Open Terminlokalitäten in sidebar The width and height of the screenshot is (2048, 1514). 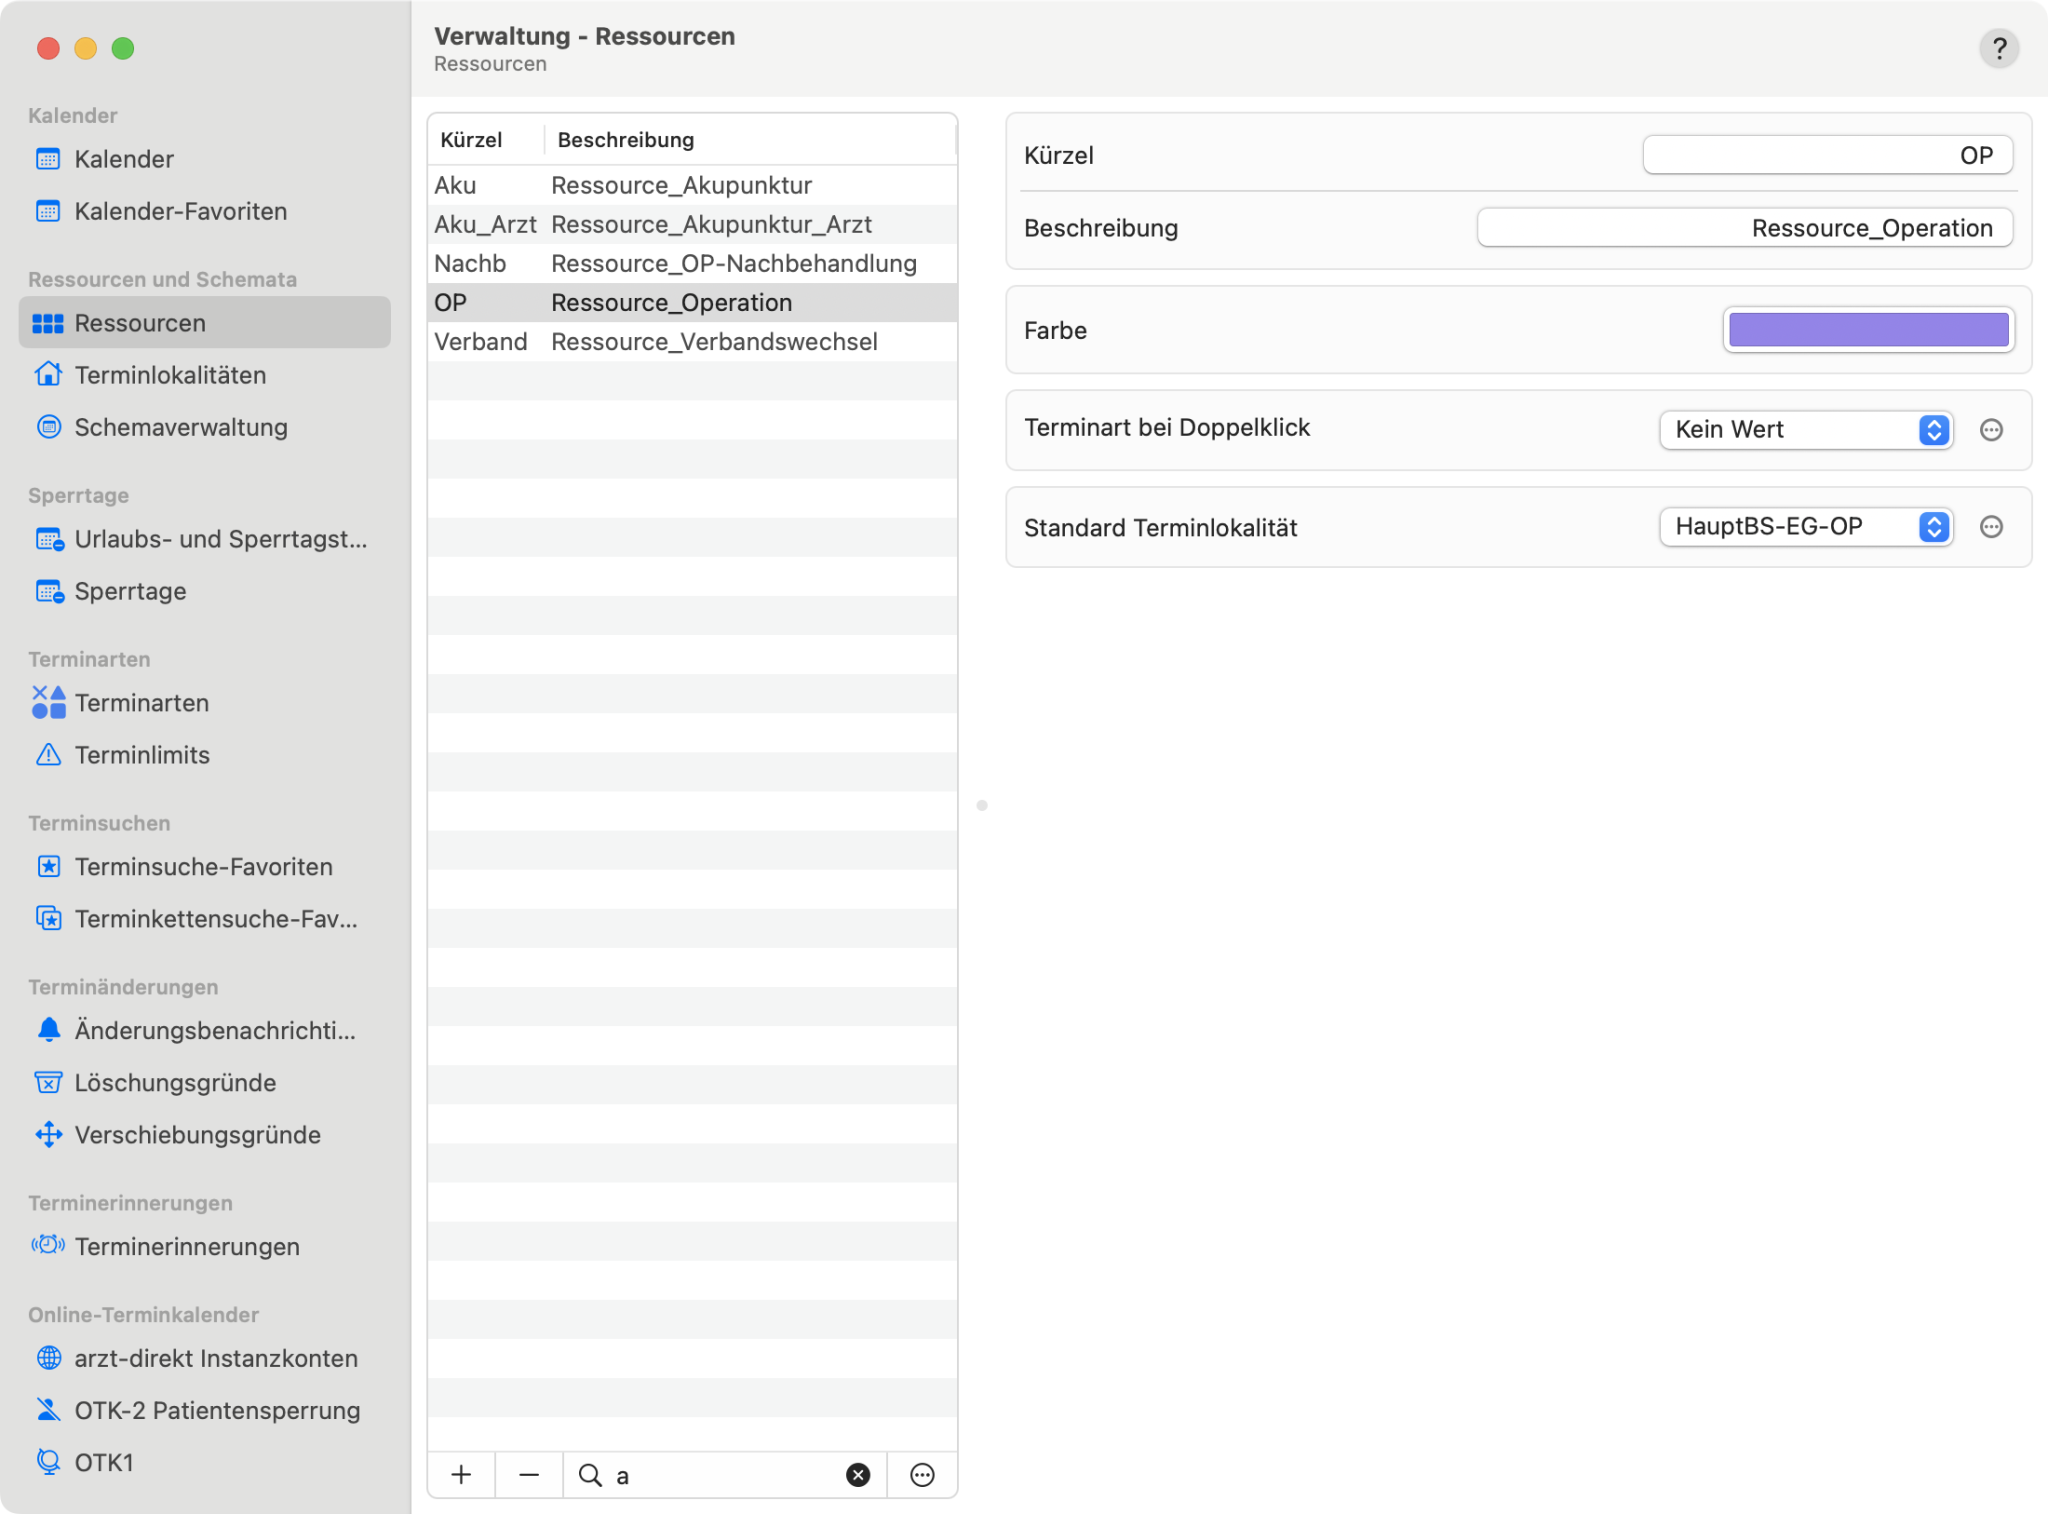coord(170,375)
